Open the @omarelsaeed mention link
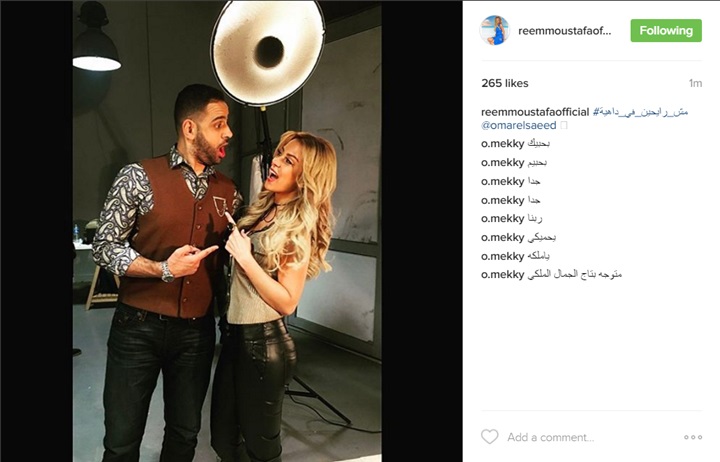Viewport: 720px width, 462px height. pyautogui.click(x=518, y=125)
